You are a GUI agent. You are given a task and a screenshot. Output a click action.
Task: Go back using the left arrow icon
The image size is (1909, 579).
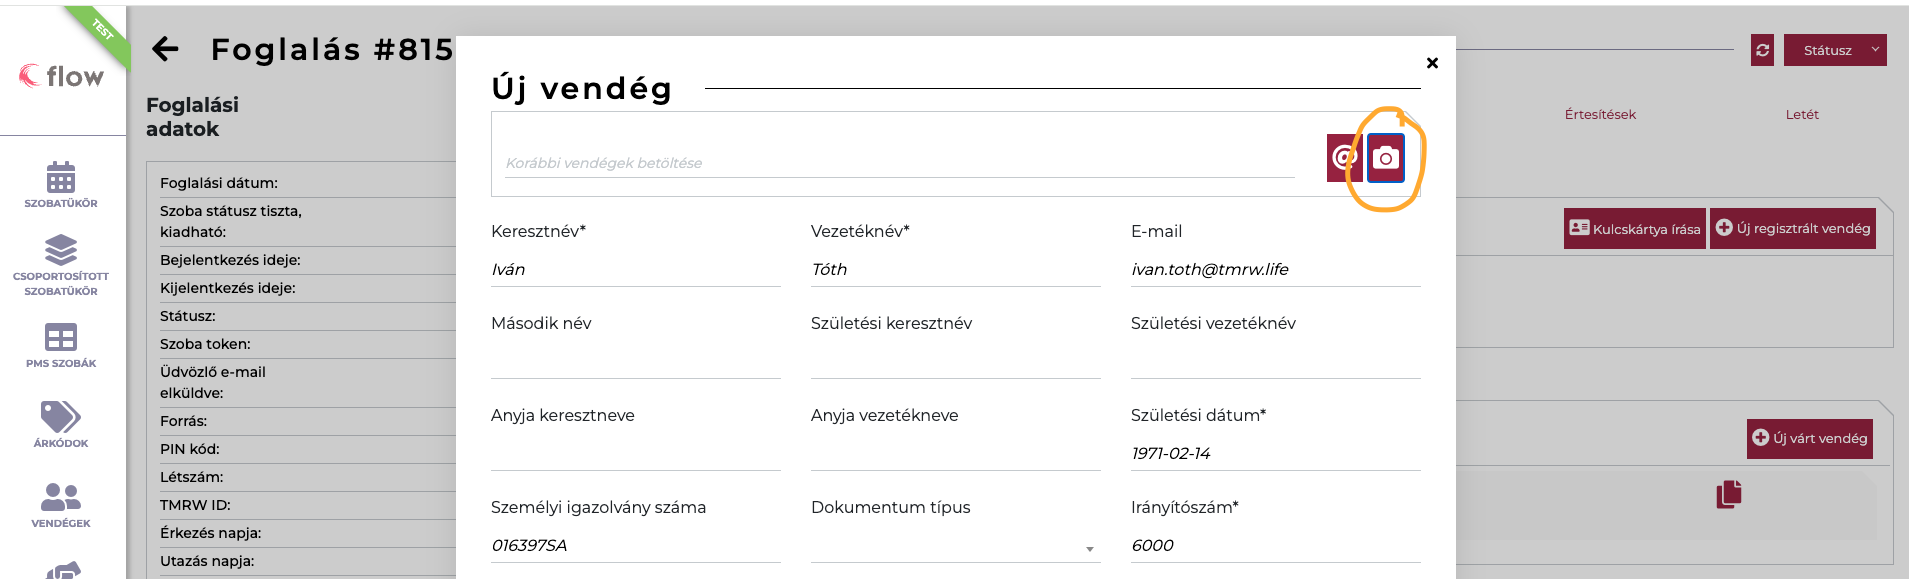coord(165,49)
